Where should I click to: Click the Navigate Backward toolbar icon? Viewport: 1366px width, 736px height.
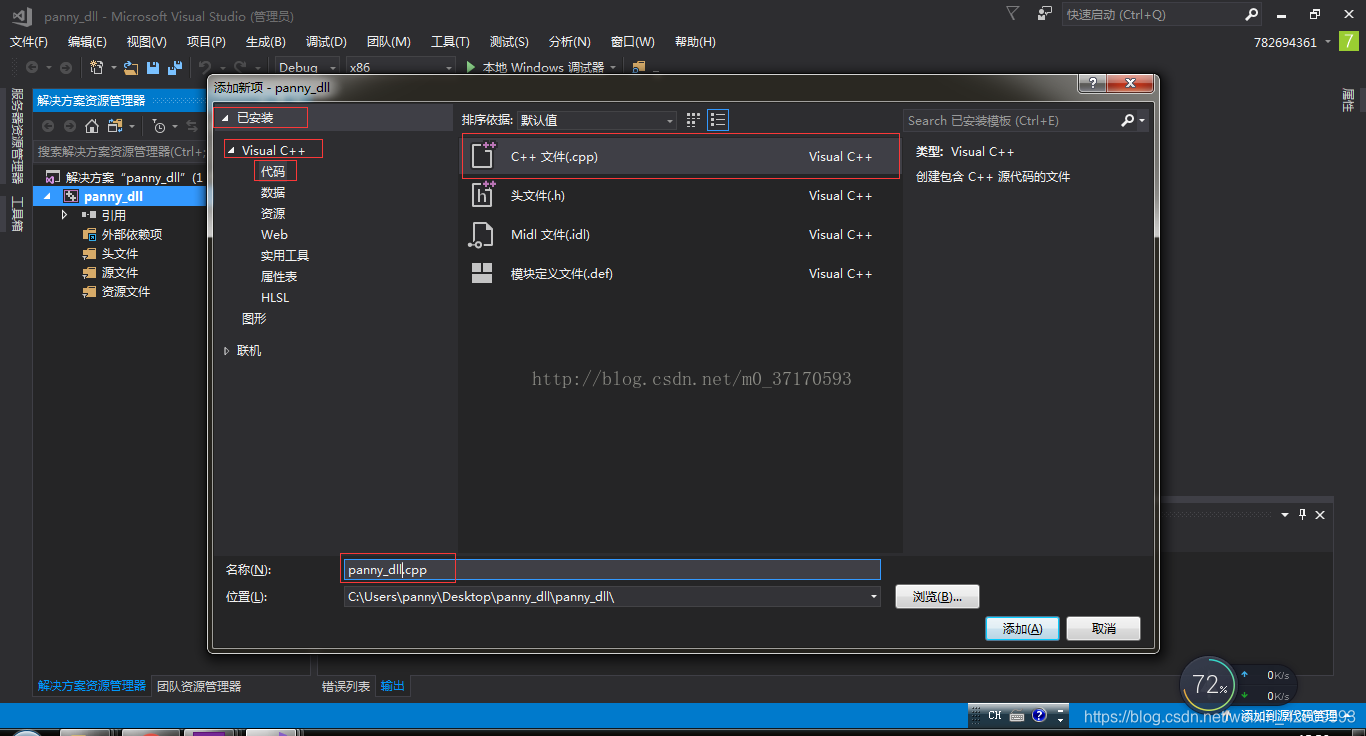32,67
